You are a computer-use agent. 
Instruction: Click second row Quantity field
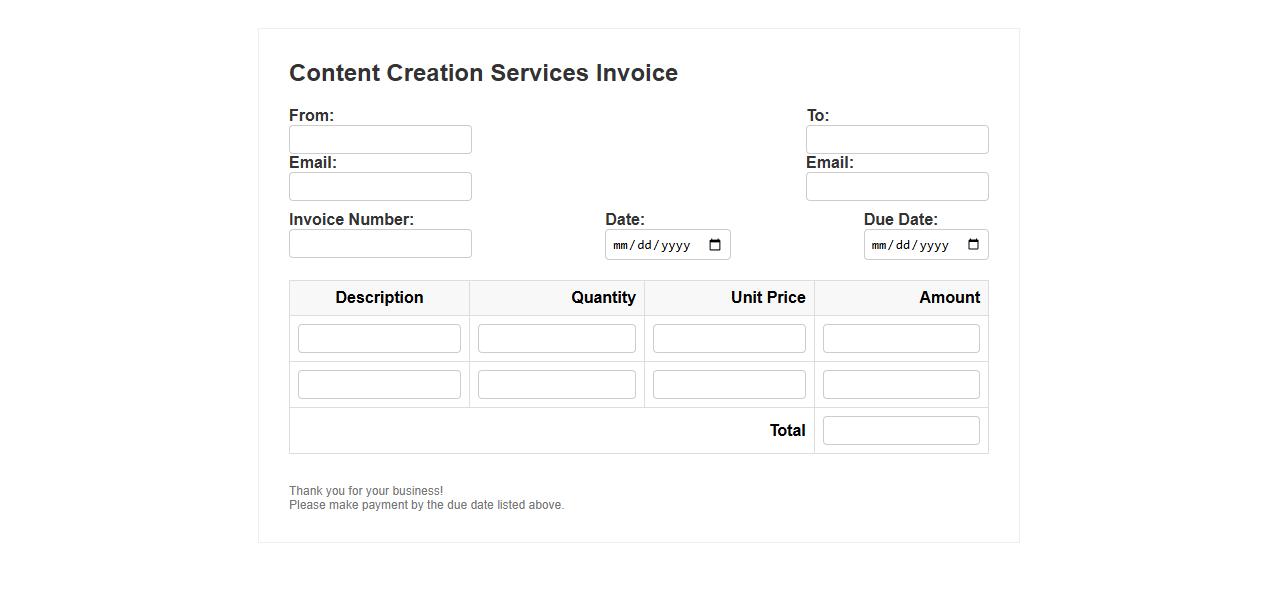[556, 385]
